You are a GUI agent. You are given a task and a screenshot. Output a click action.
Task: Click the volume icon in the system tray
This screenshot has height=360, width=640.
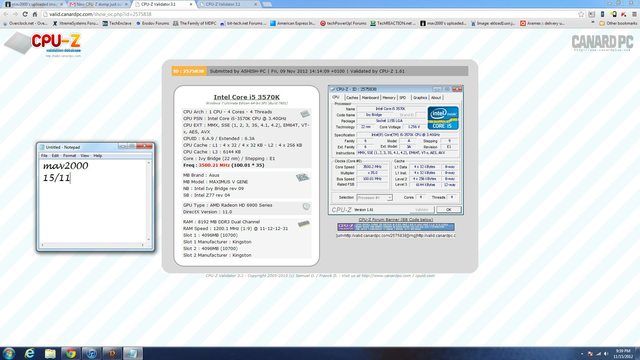coord(606,354)
